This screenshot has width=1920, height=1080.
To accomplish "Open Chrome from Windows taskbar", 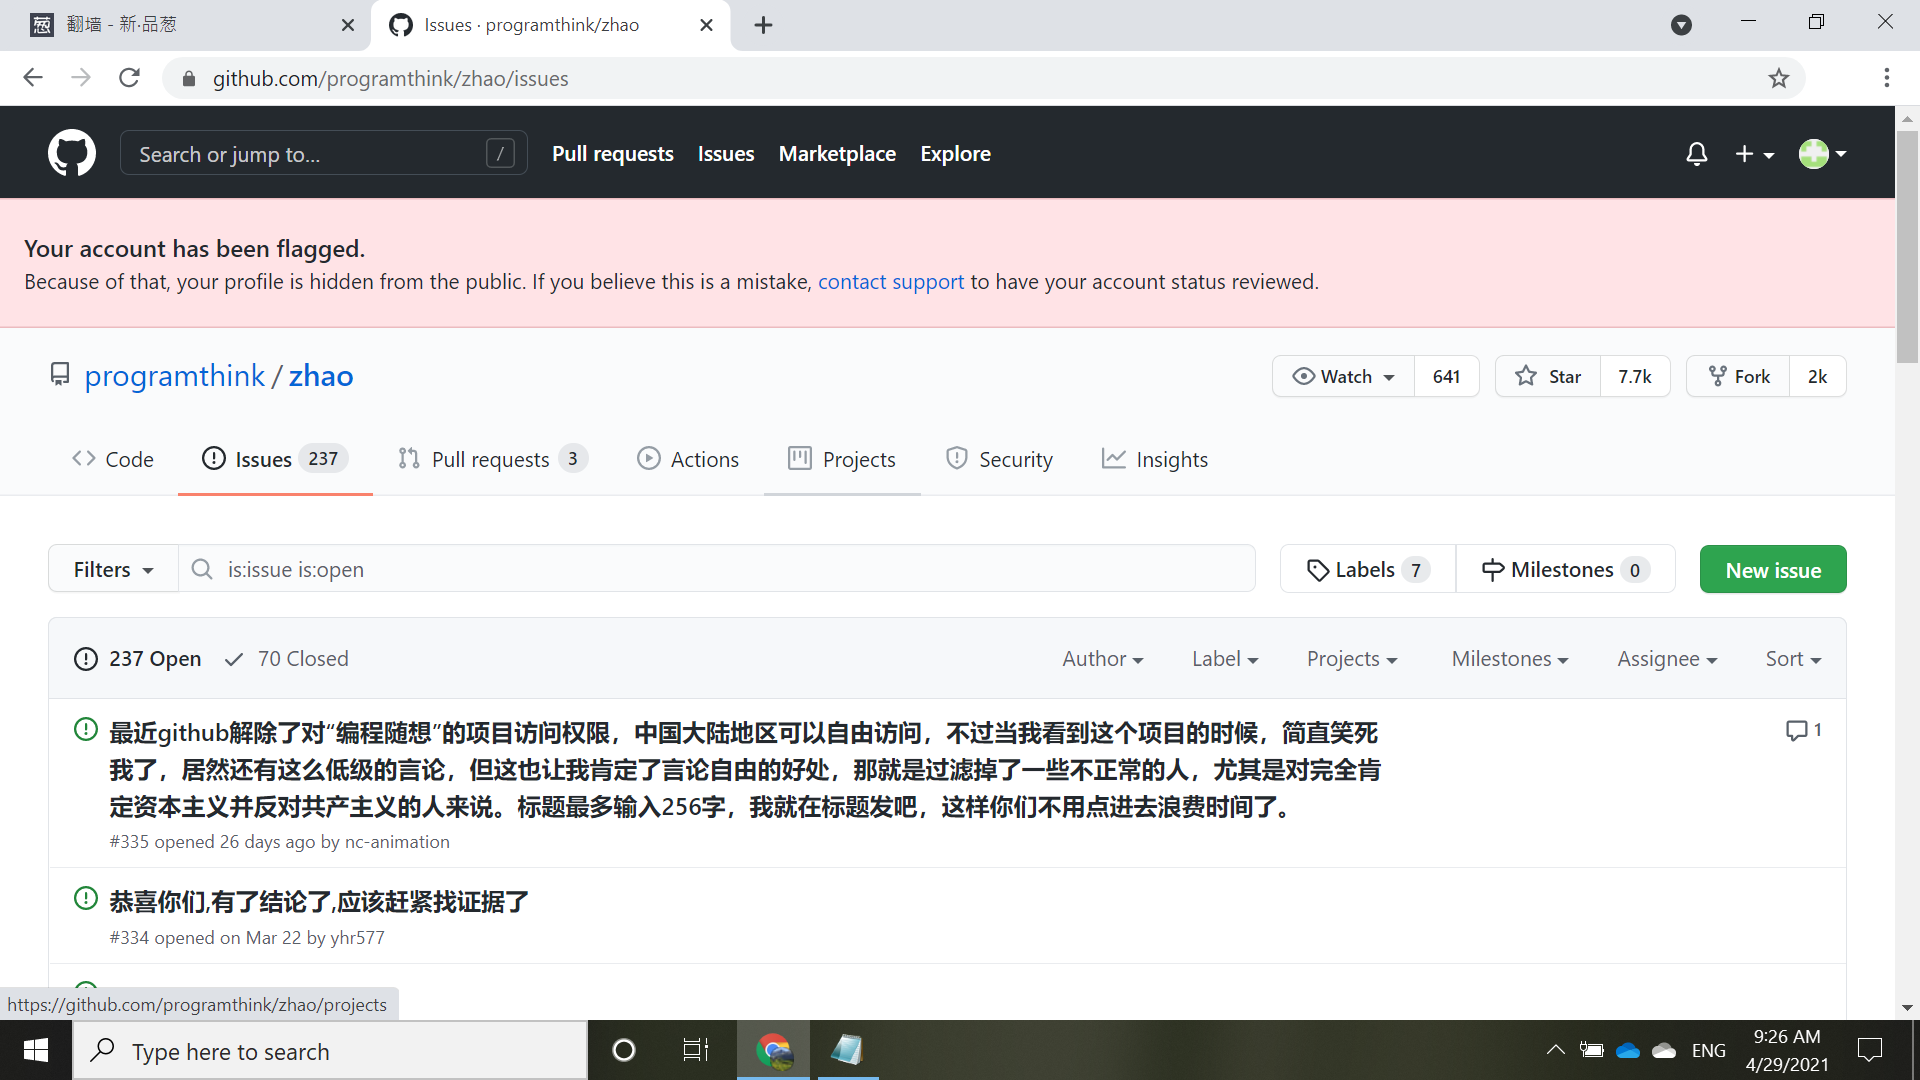I will point(773,1050).
